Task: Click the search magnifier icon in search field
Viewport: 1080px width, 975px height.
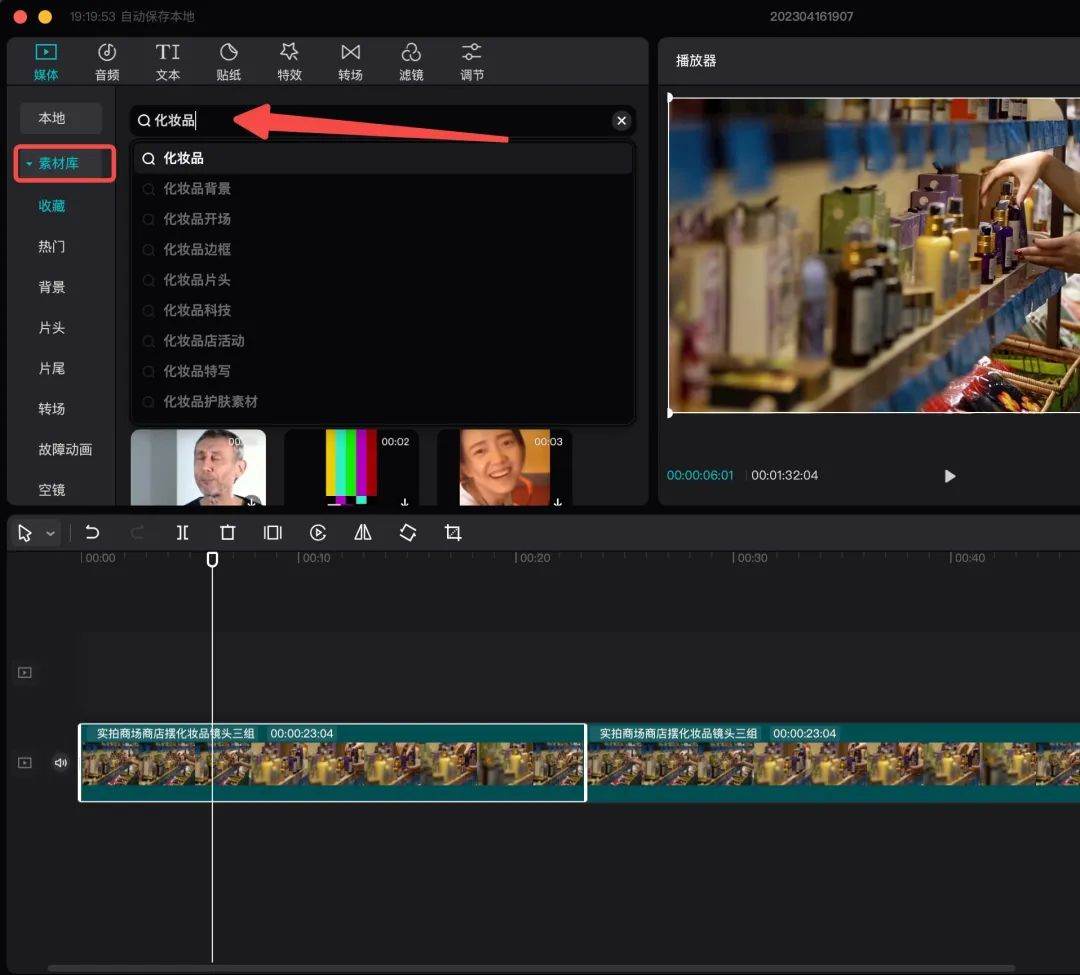Action: pyautogui.click(x=144, y=120)
